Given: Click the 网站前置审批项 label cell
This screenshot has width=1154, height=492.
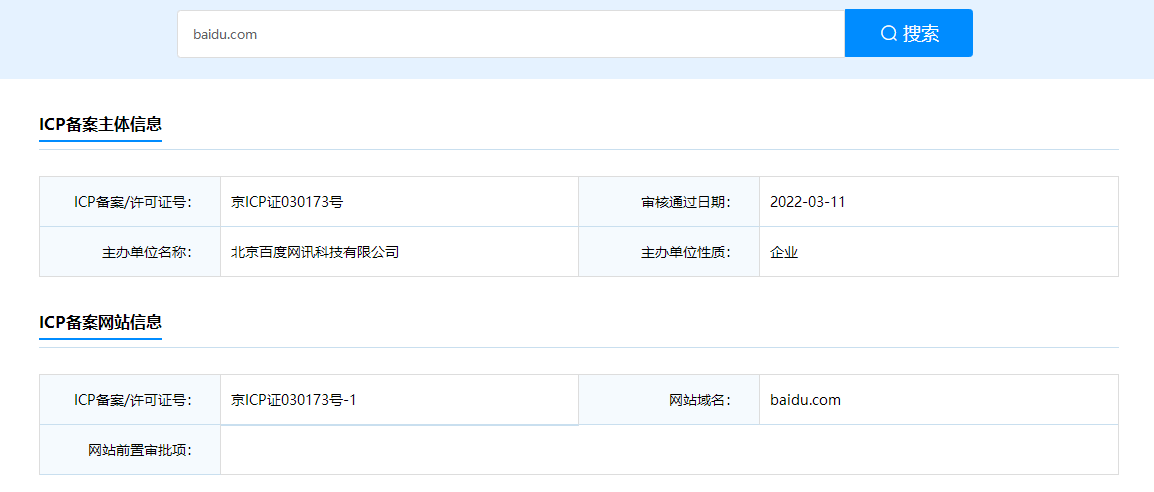Looking at the screenshot, I should click(130, 450).
